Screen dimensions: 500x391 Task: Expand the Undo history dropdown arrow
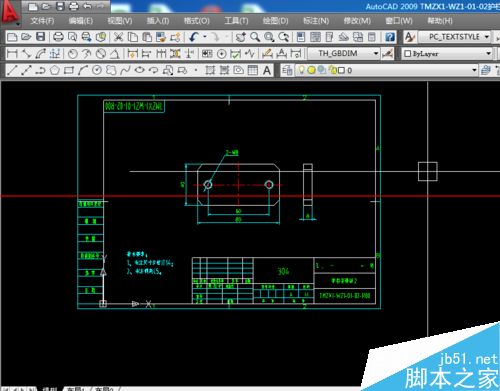pyautogui.click(x=205, y=37)
